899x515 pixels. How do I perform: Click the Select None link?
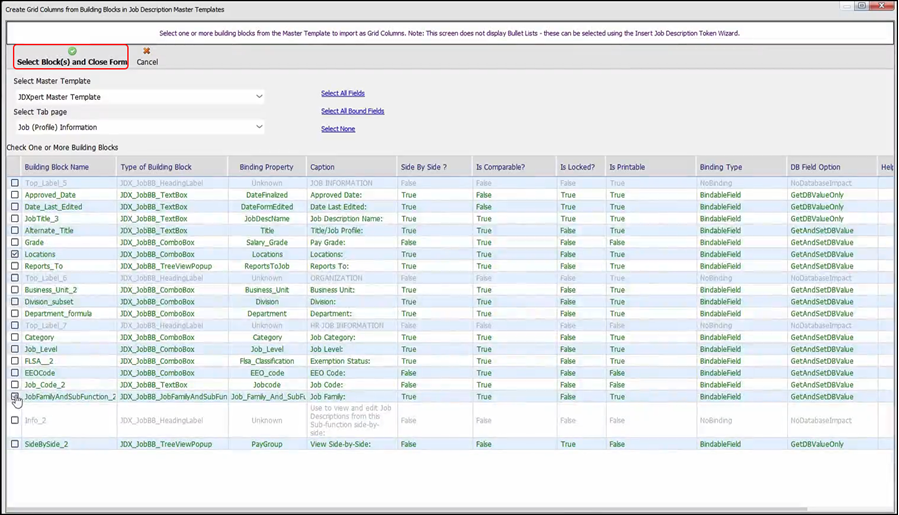[x=337, y=129]
